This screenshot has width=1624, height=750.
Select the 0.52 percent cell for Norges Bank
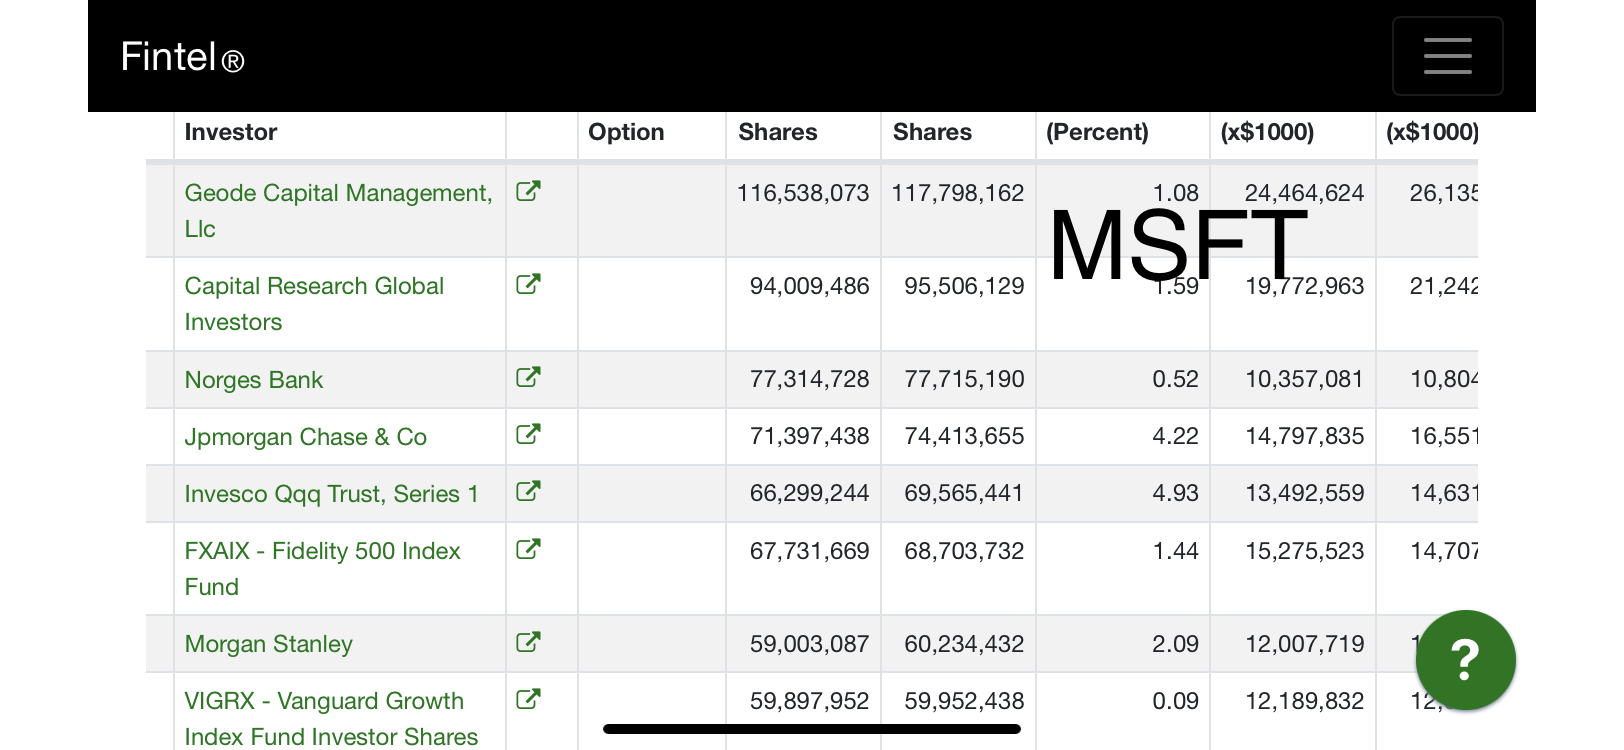[x=1175, y=379]
